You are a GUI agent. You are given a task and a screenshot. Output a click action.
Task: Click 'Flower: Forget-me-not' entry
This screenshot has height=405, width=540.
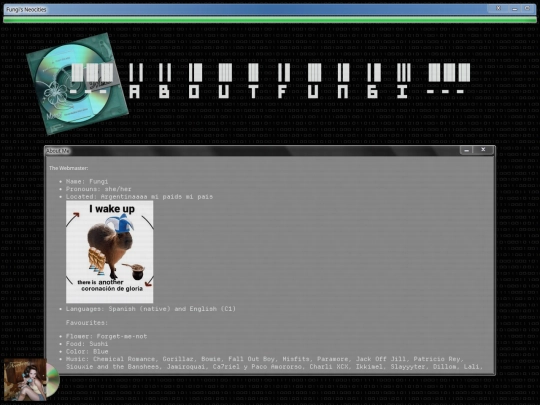[x=106, y=336]
